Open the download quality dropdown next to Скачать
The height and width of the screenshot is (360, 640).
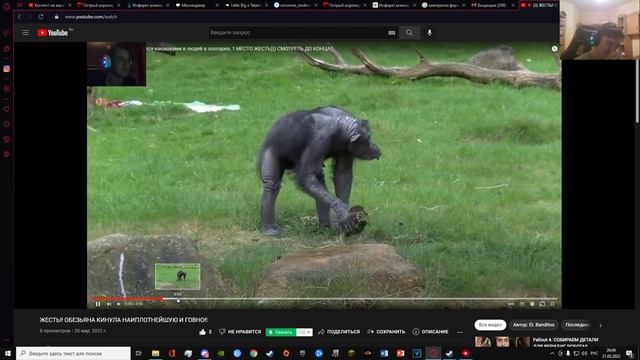(x=304, y=332)
